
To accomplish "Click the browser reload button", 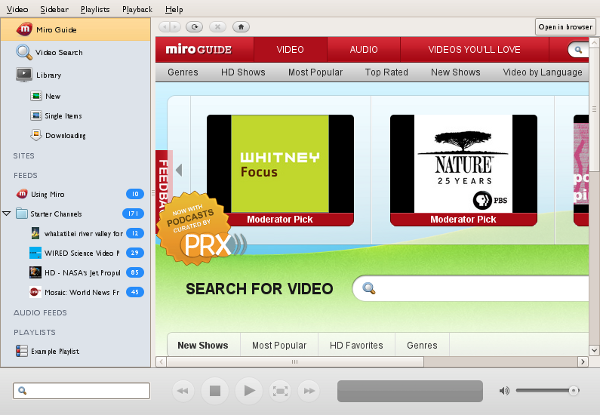I will coord(193,26).
